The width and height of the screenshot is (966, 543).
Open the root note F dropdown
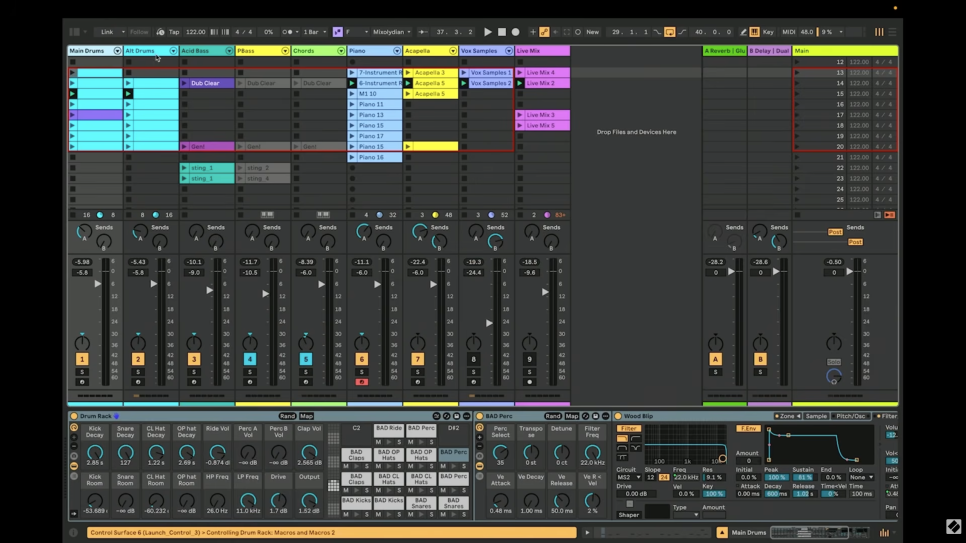tap(357, 32)
